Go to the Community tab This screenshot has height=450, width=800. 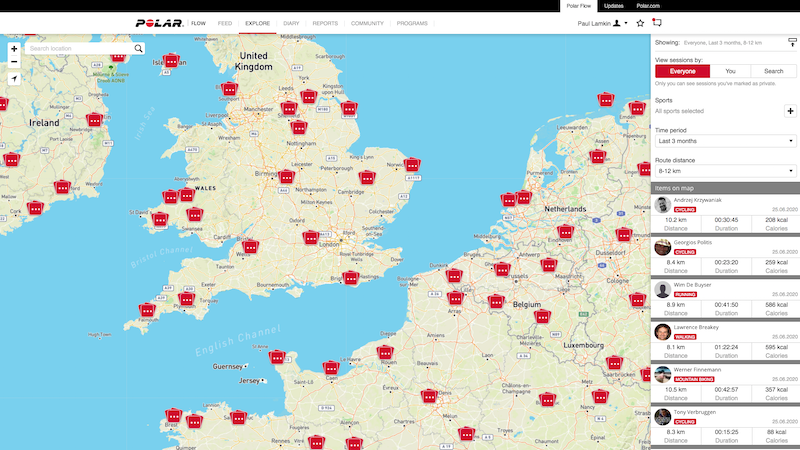tap(367, 23)
